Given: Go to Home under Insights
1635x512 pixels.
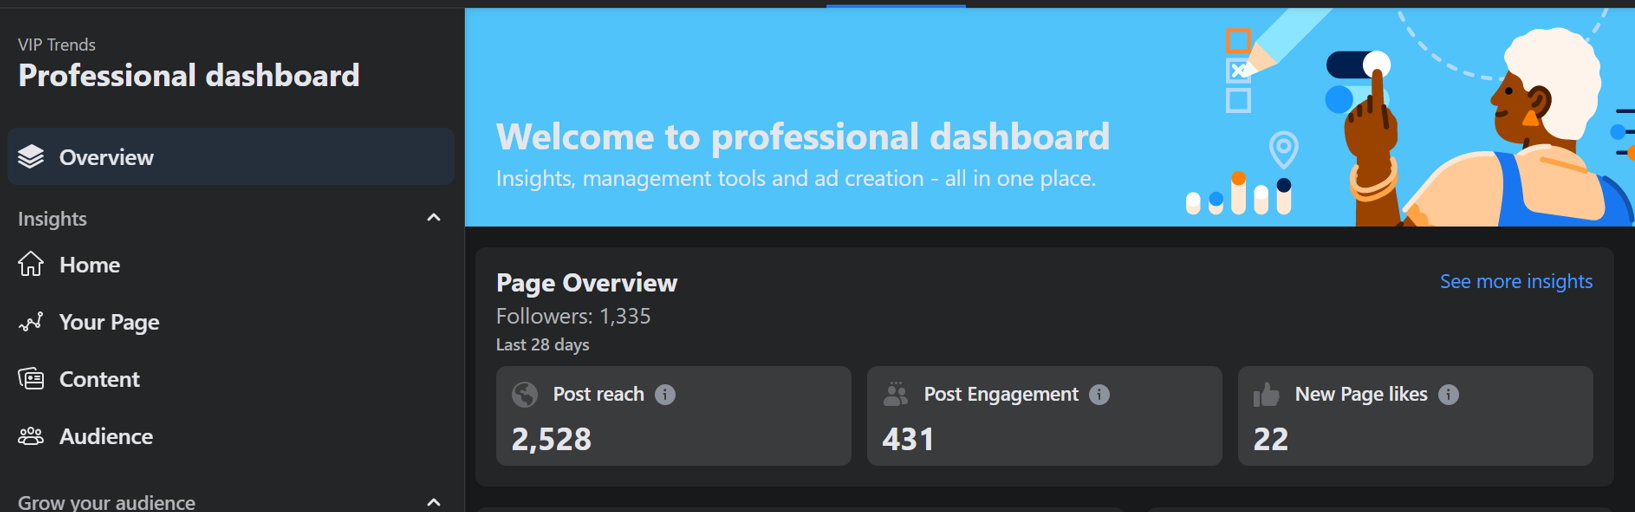Looking at the screenshot, I should pyautogui.click(x=231, y=264).
